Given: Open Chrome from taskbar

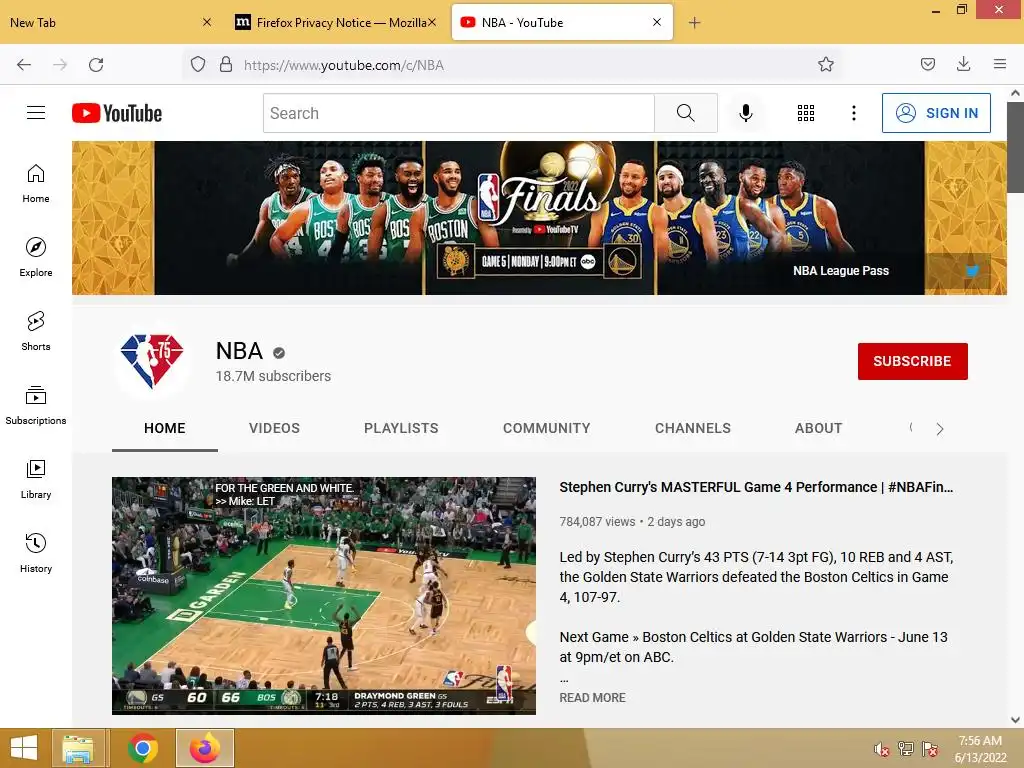Looking at the screenshot, I should point(142,748).
